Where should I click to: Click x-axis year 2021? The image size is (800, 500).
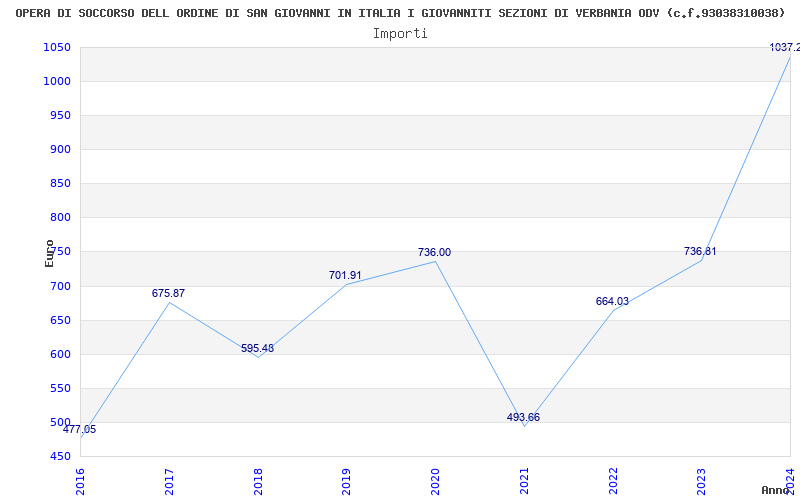pos(524,481)
